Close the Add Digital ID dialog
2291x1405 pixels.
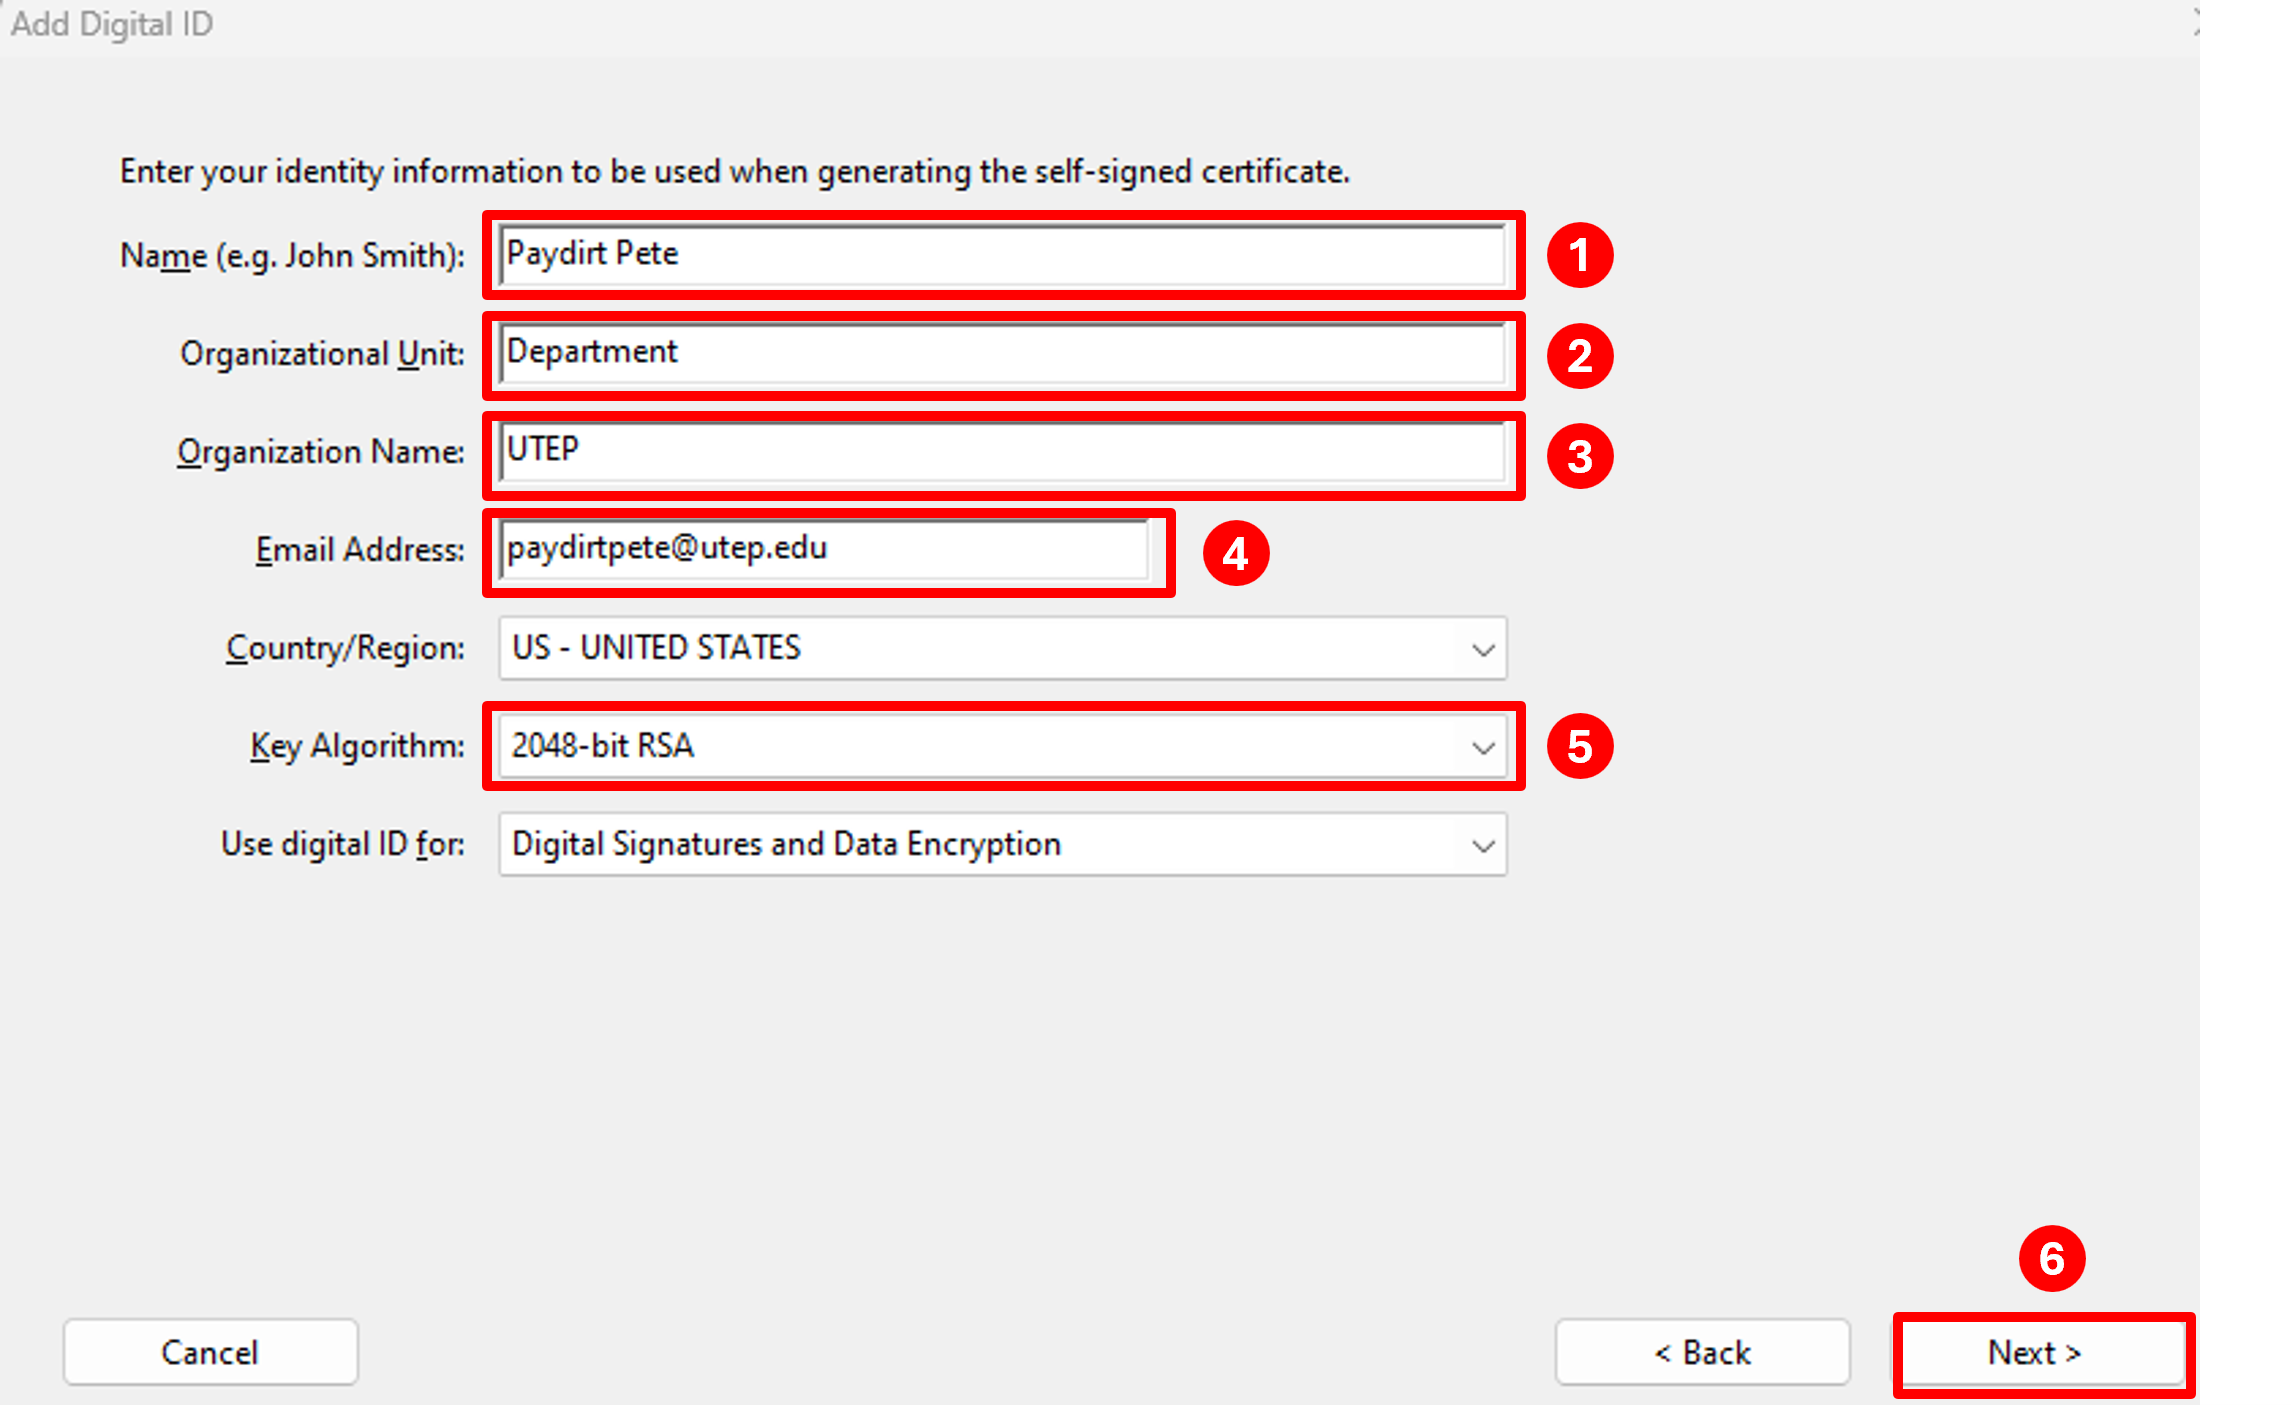[x=2195, y=23]
